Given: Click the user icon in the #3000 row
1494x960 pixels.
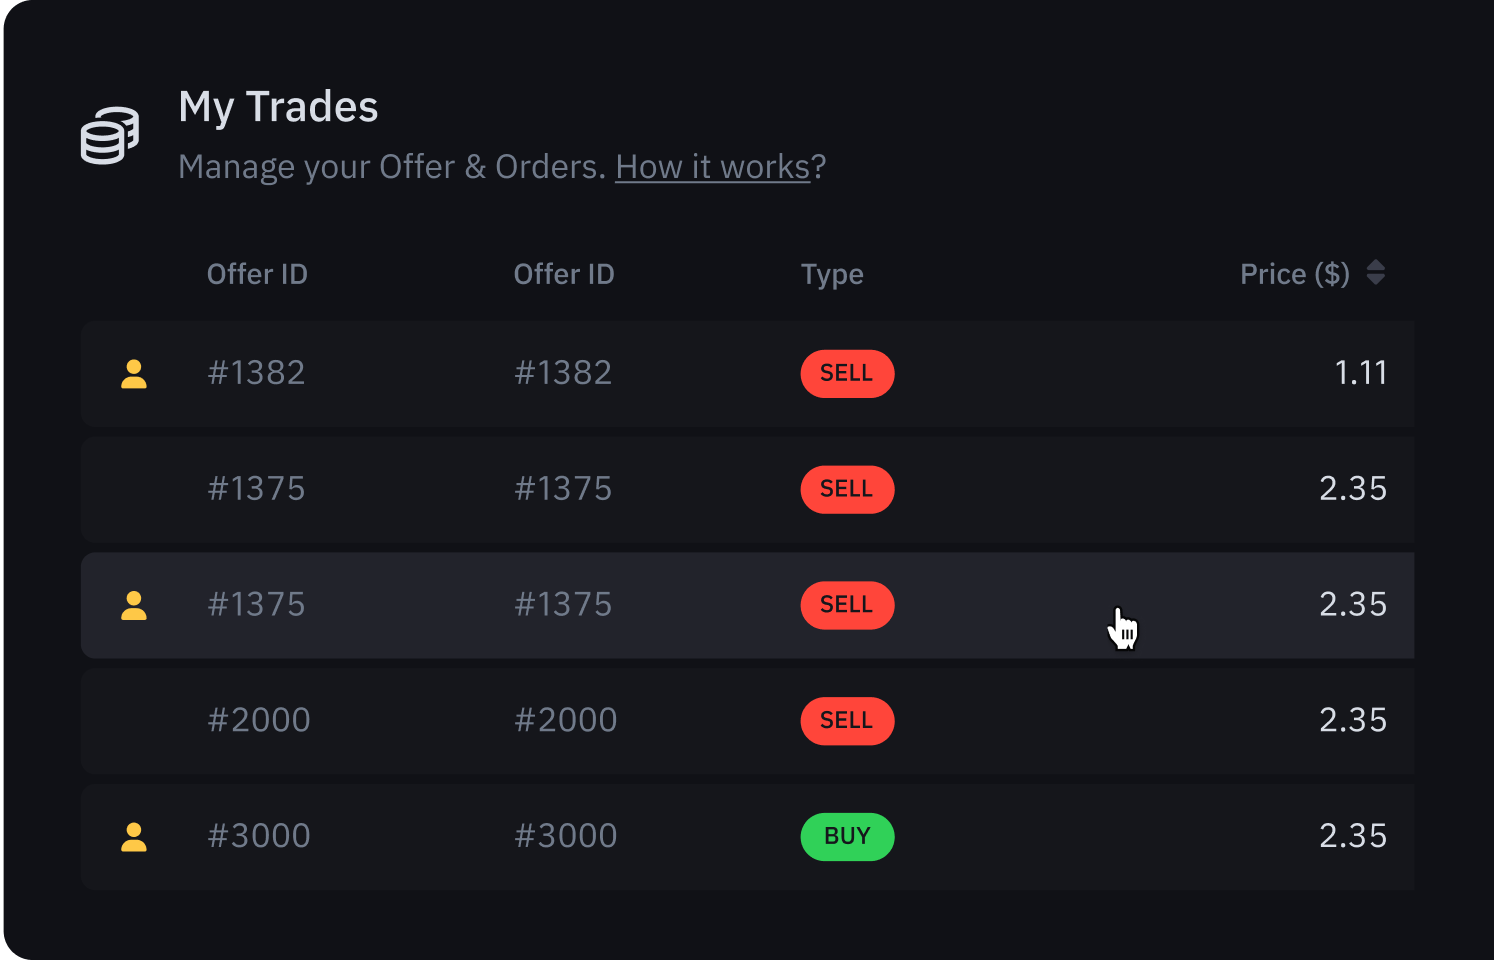Looking at the screenshot, I should 134,837.
